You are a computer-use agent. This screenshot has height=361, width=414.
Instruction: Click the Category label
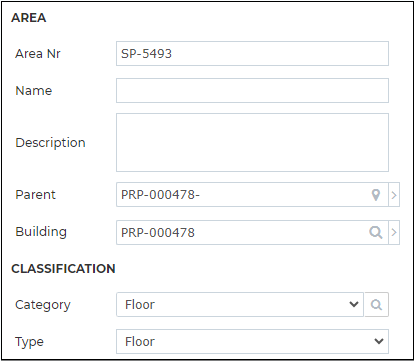43,305
